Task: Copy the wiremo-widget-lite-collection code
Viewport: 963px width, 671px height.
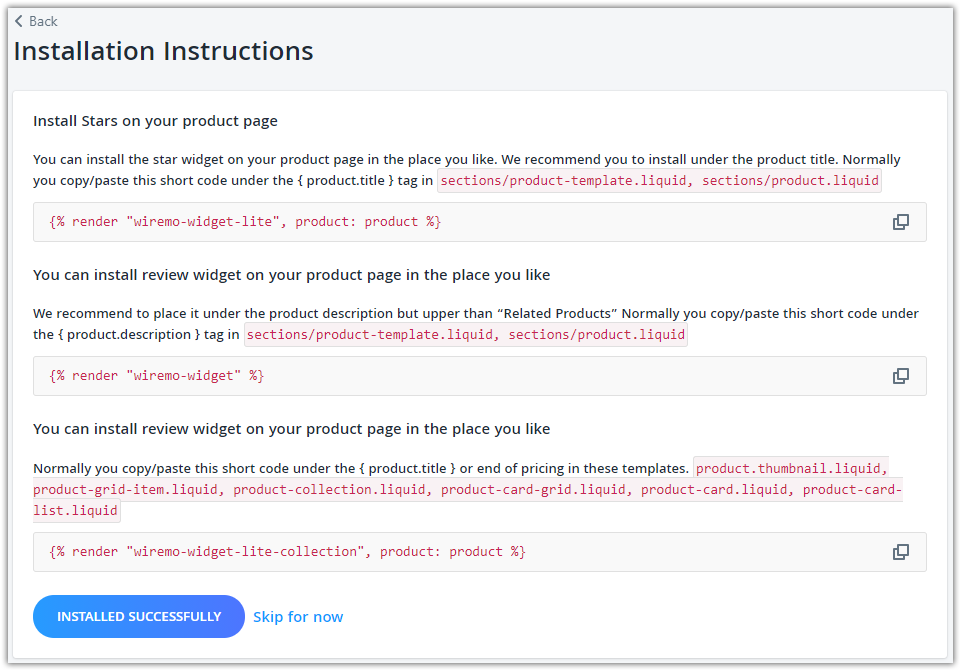Action: click(x=900, y=552)
